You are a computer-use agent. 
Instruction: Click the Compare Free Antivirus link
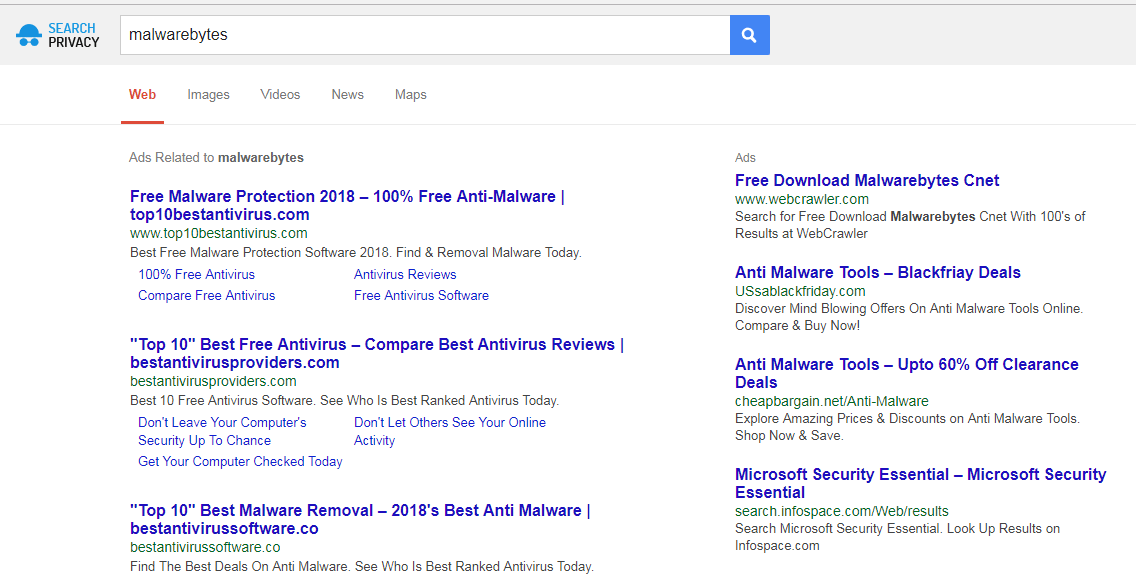pos(206,296)
